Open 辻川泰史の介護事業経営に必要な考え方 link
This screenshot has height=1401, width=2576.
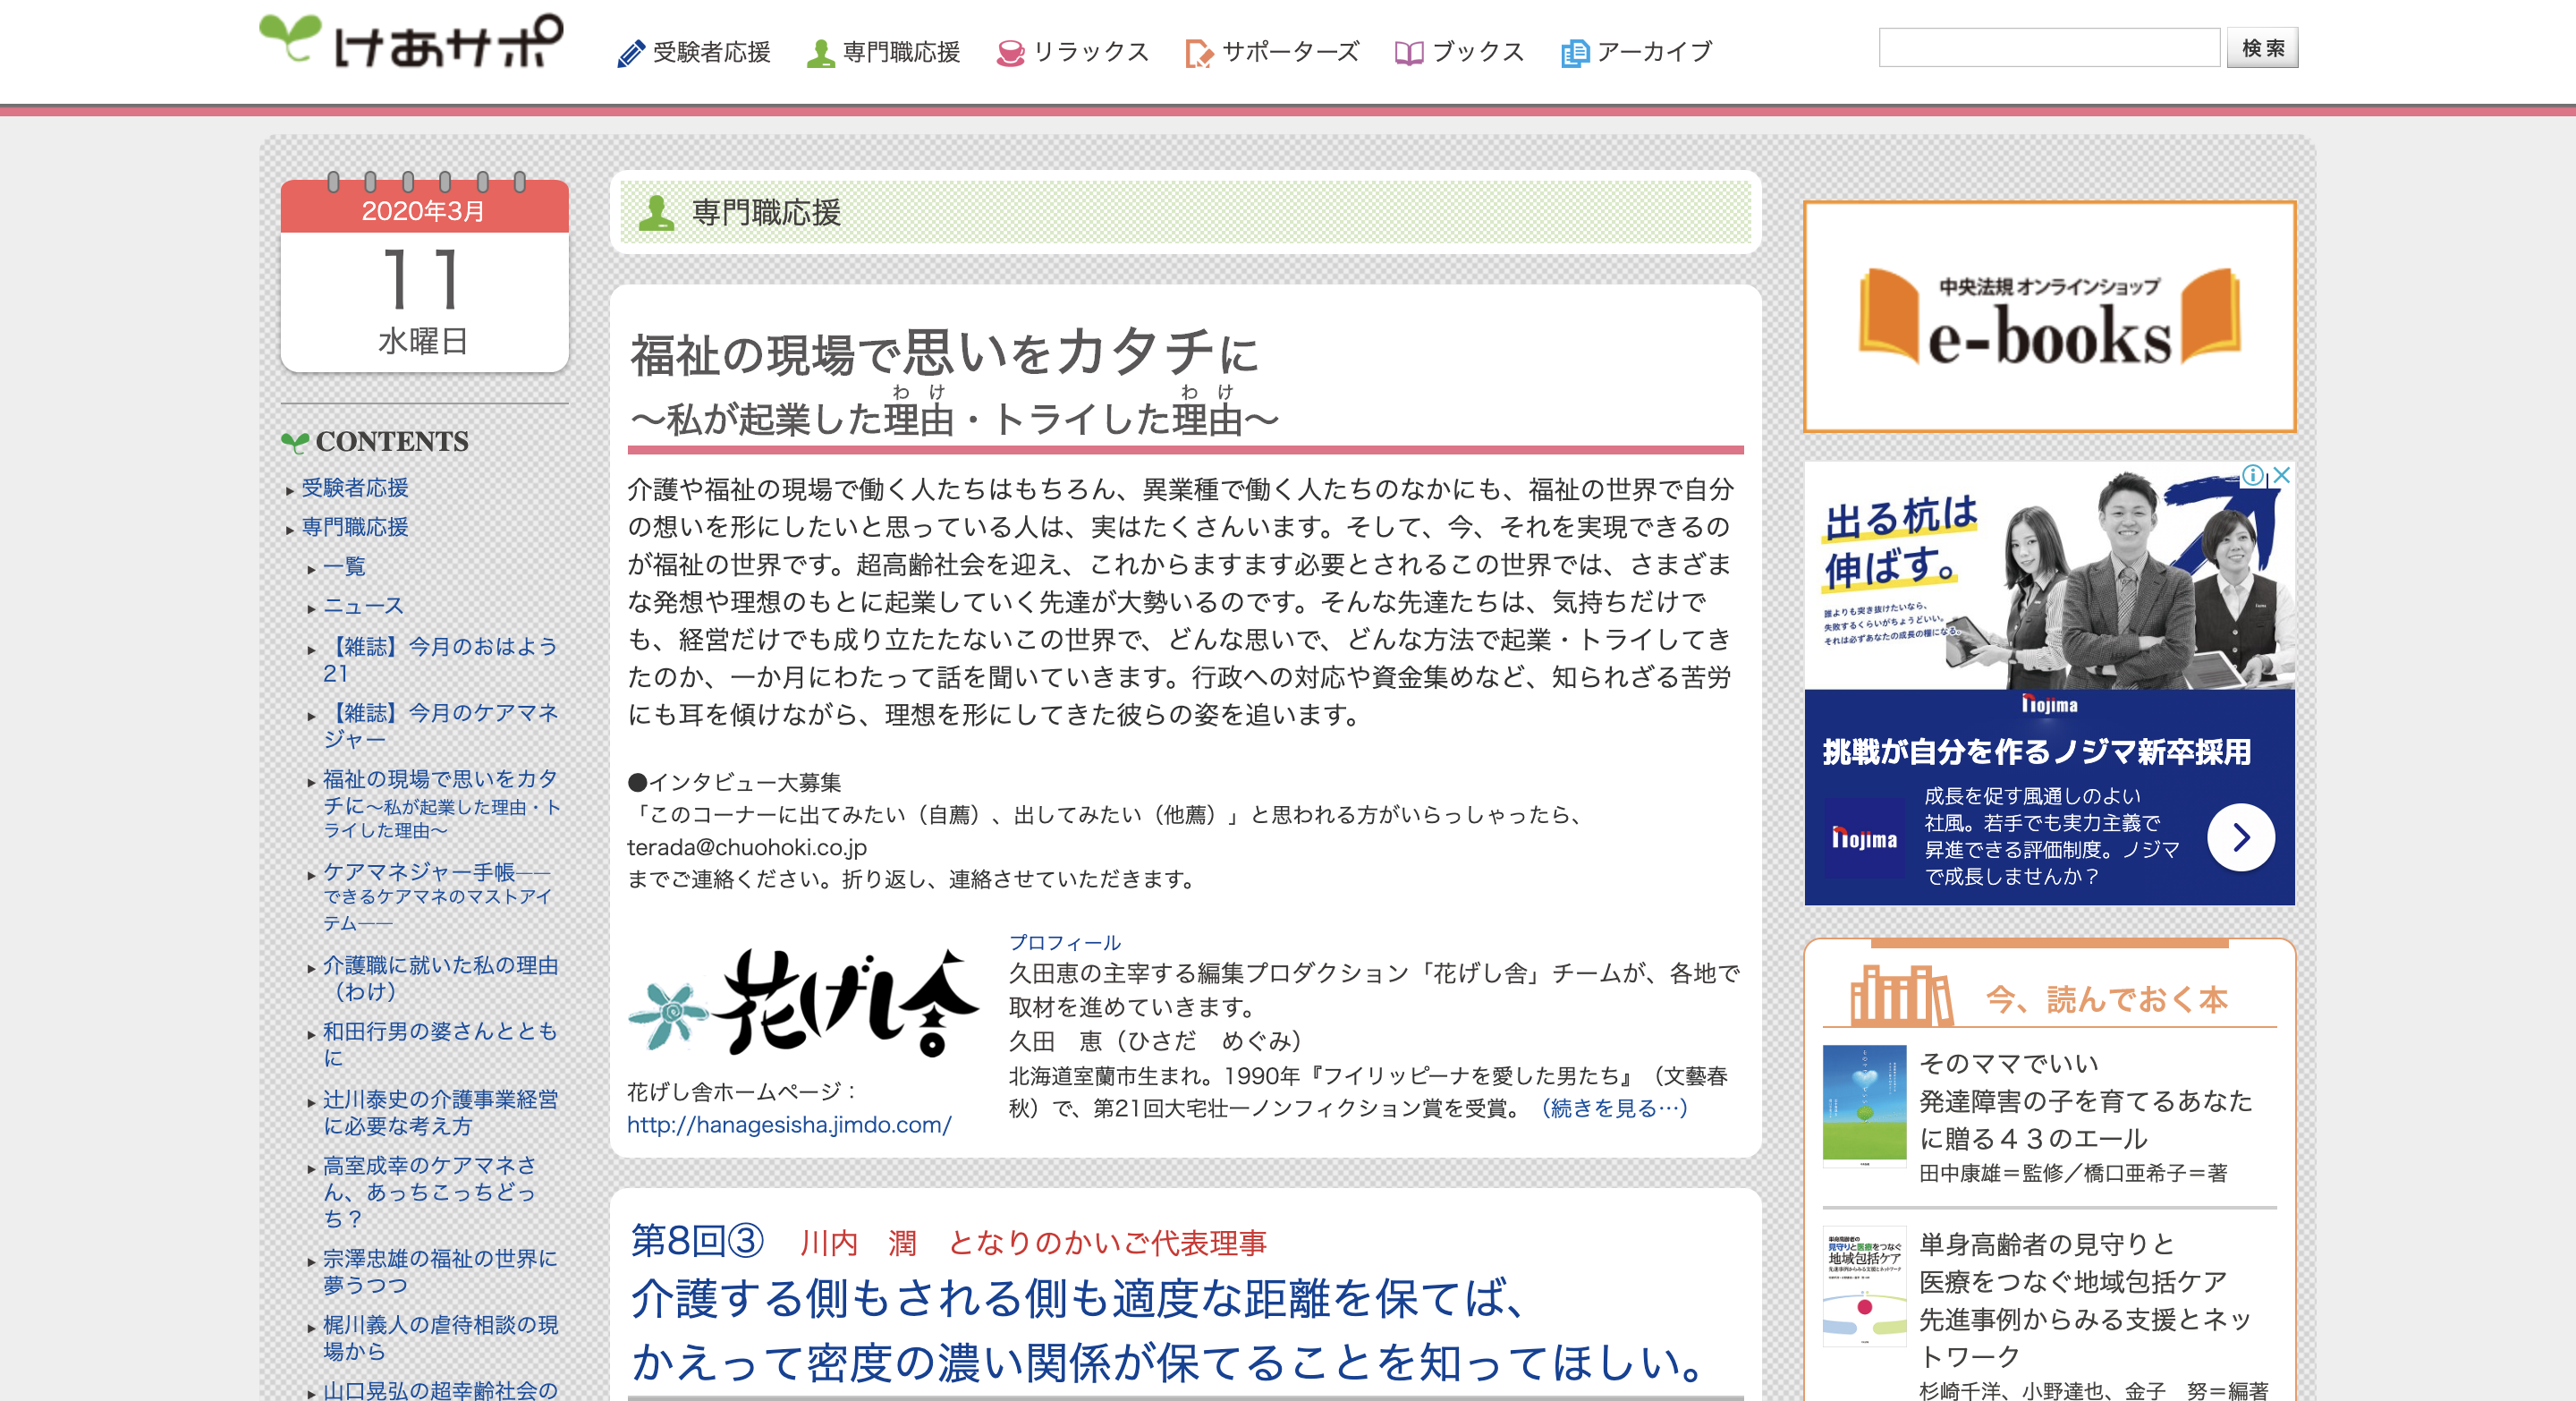tap(440, 1113)
